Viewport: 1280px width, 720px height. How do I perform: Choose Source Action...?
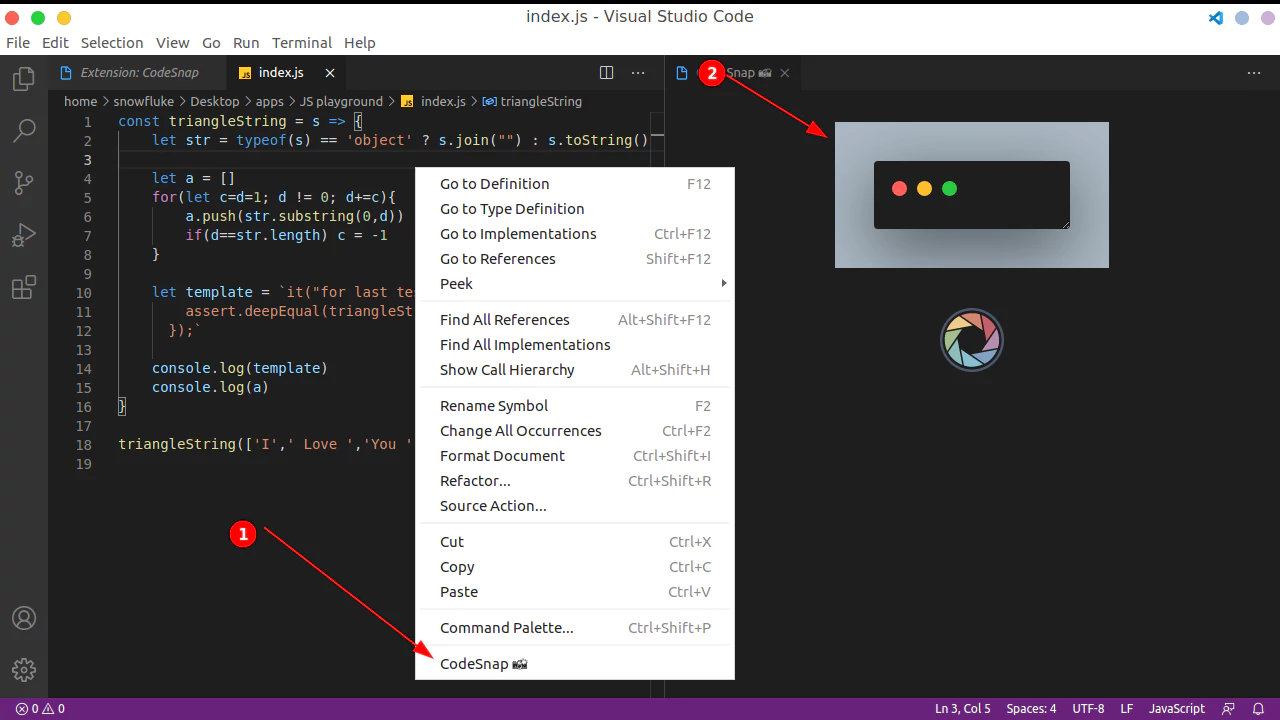575,506
